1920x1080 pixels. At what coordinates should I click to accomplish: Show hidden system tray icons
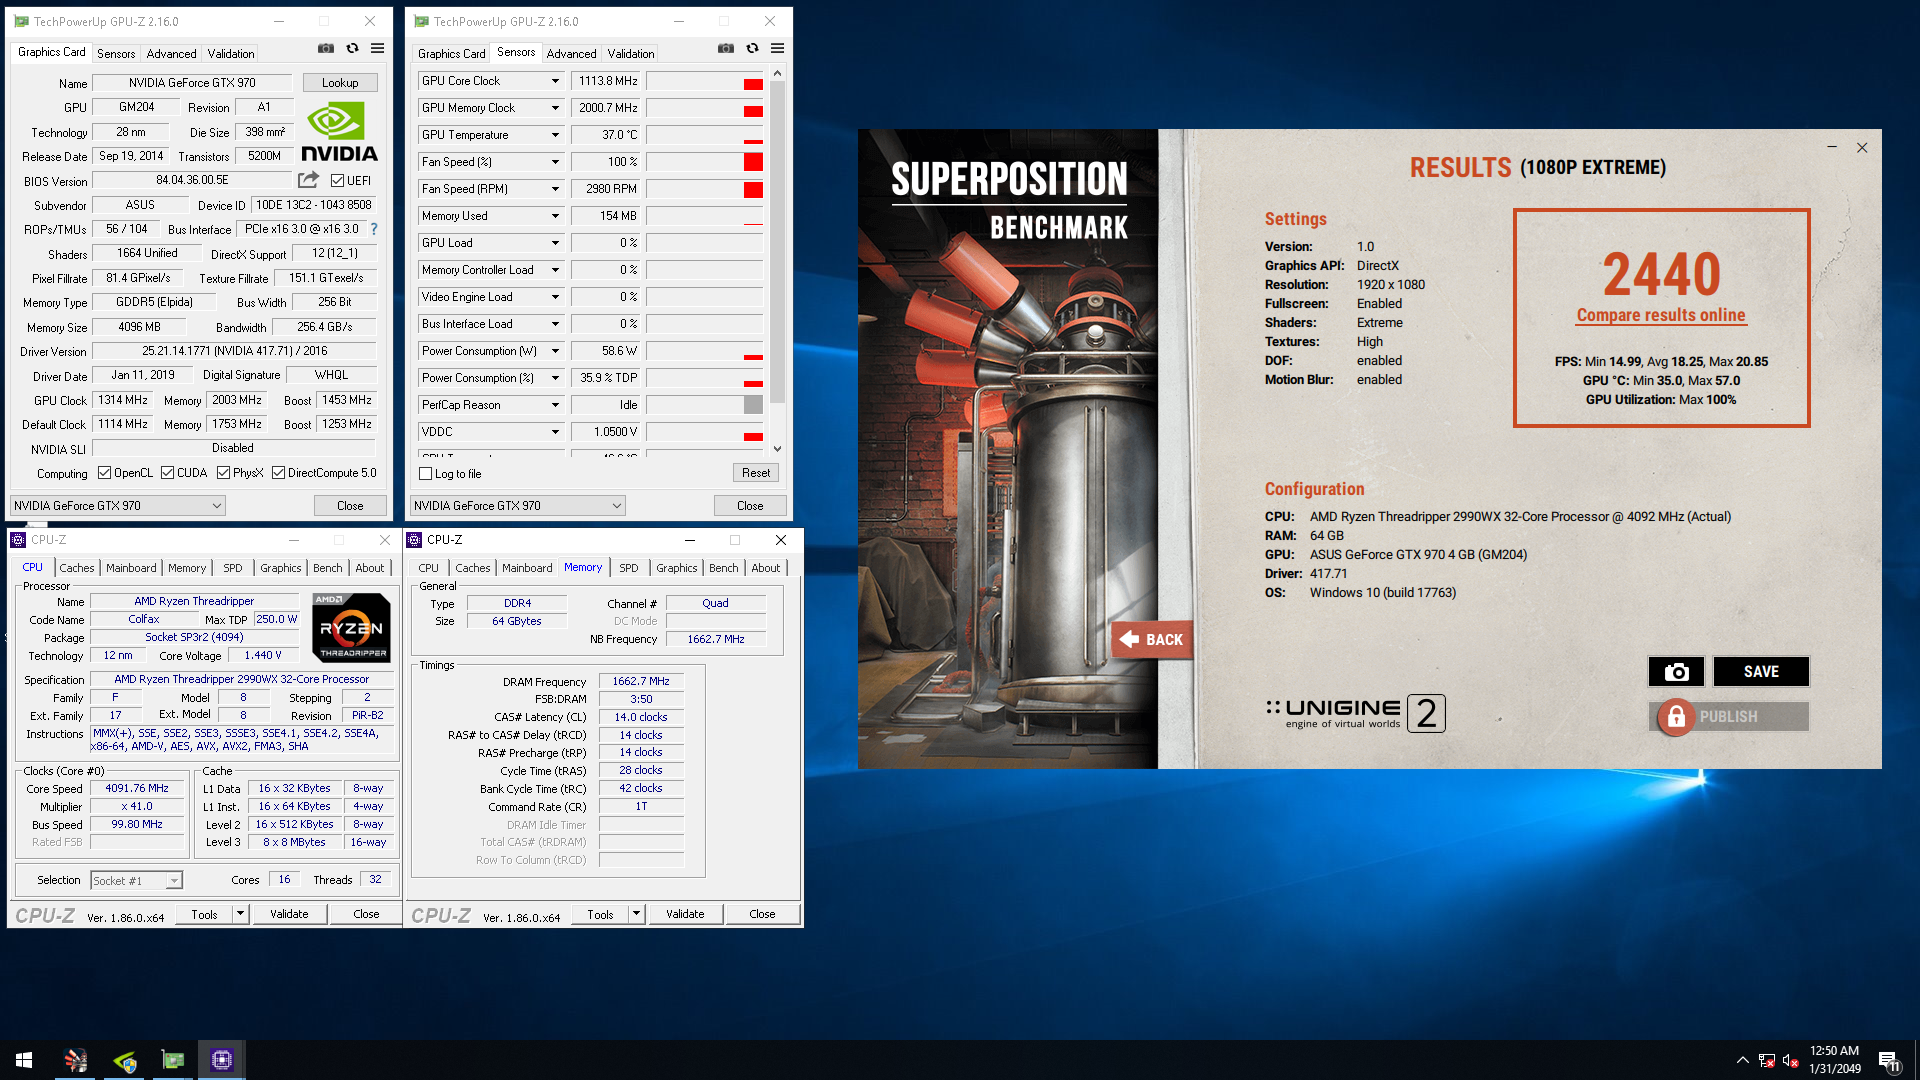[1743, 1060]
